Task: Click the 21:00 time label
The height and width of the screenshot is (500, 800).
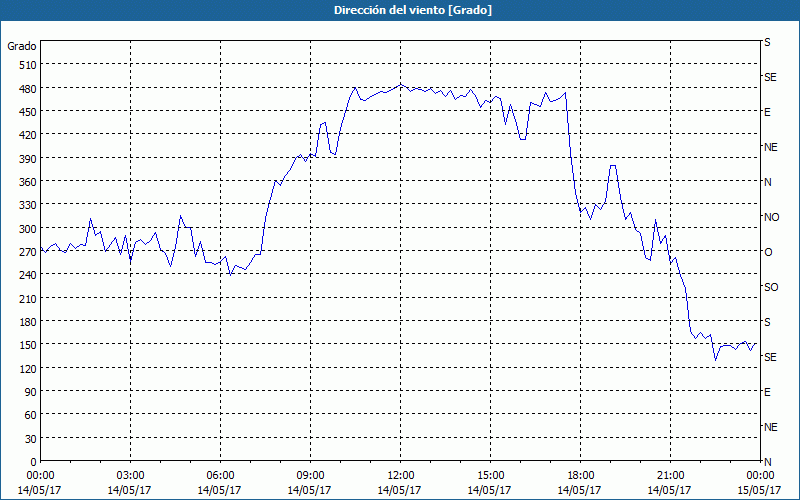Action: point(670,476)
